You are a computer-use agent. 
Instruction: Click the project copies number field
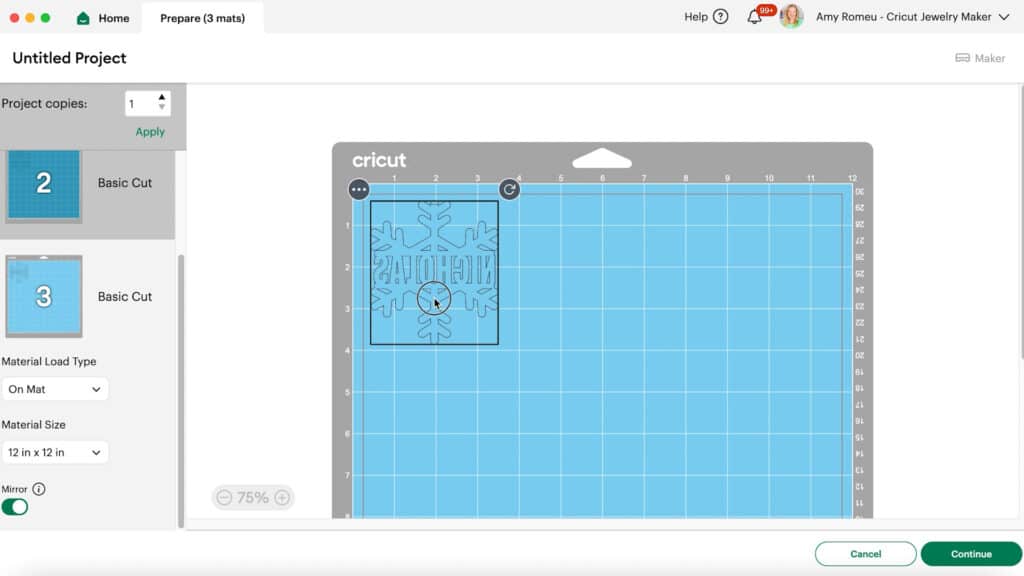[140, 104]
